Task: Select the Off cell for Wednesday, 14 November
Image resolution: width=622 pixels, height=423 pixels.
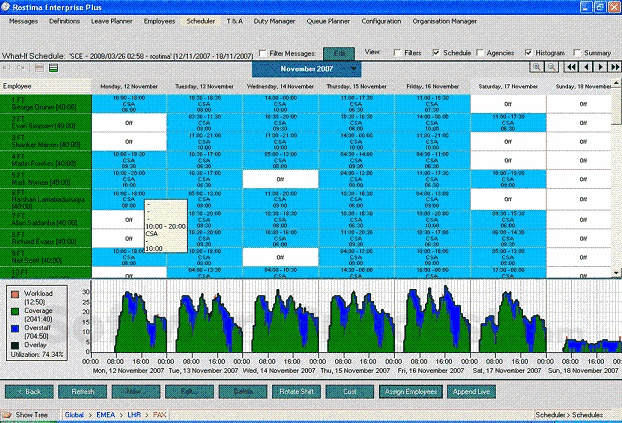Action: 281,177
